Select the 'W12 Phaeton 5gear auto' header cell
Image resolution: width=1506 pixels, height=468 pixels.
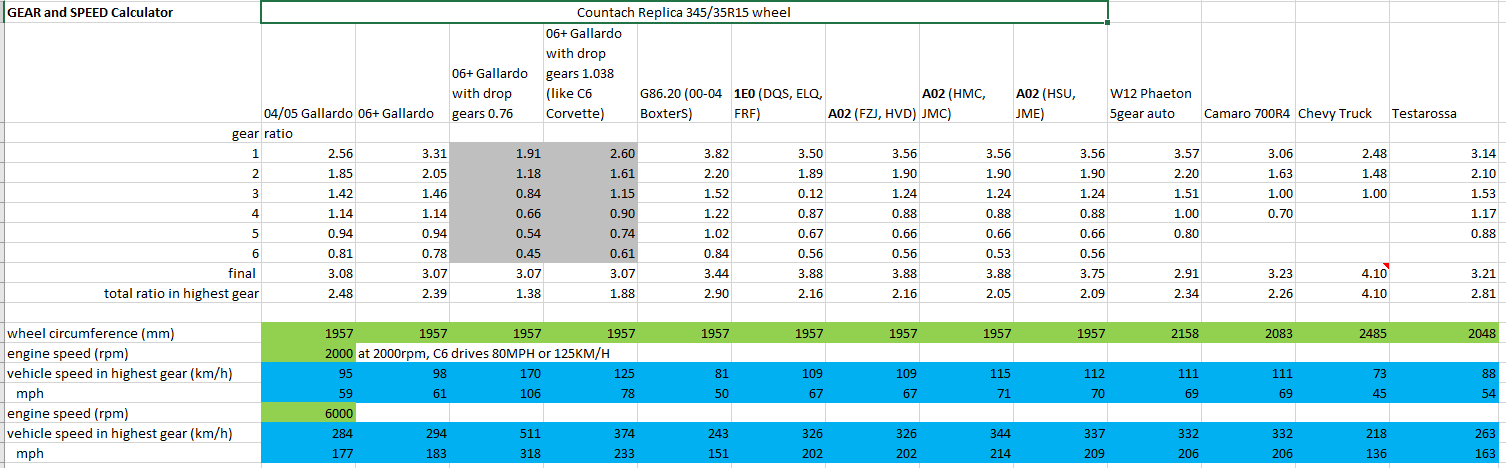[1154, 73]
